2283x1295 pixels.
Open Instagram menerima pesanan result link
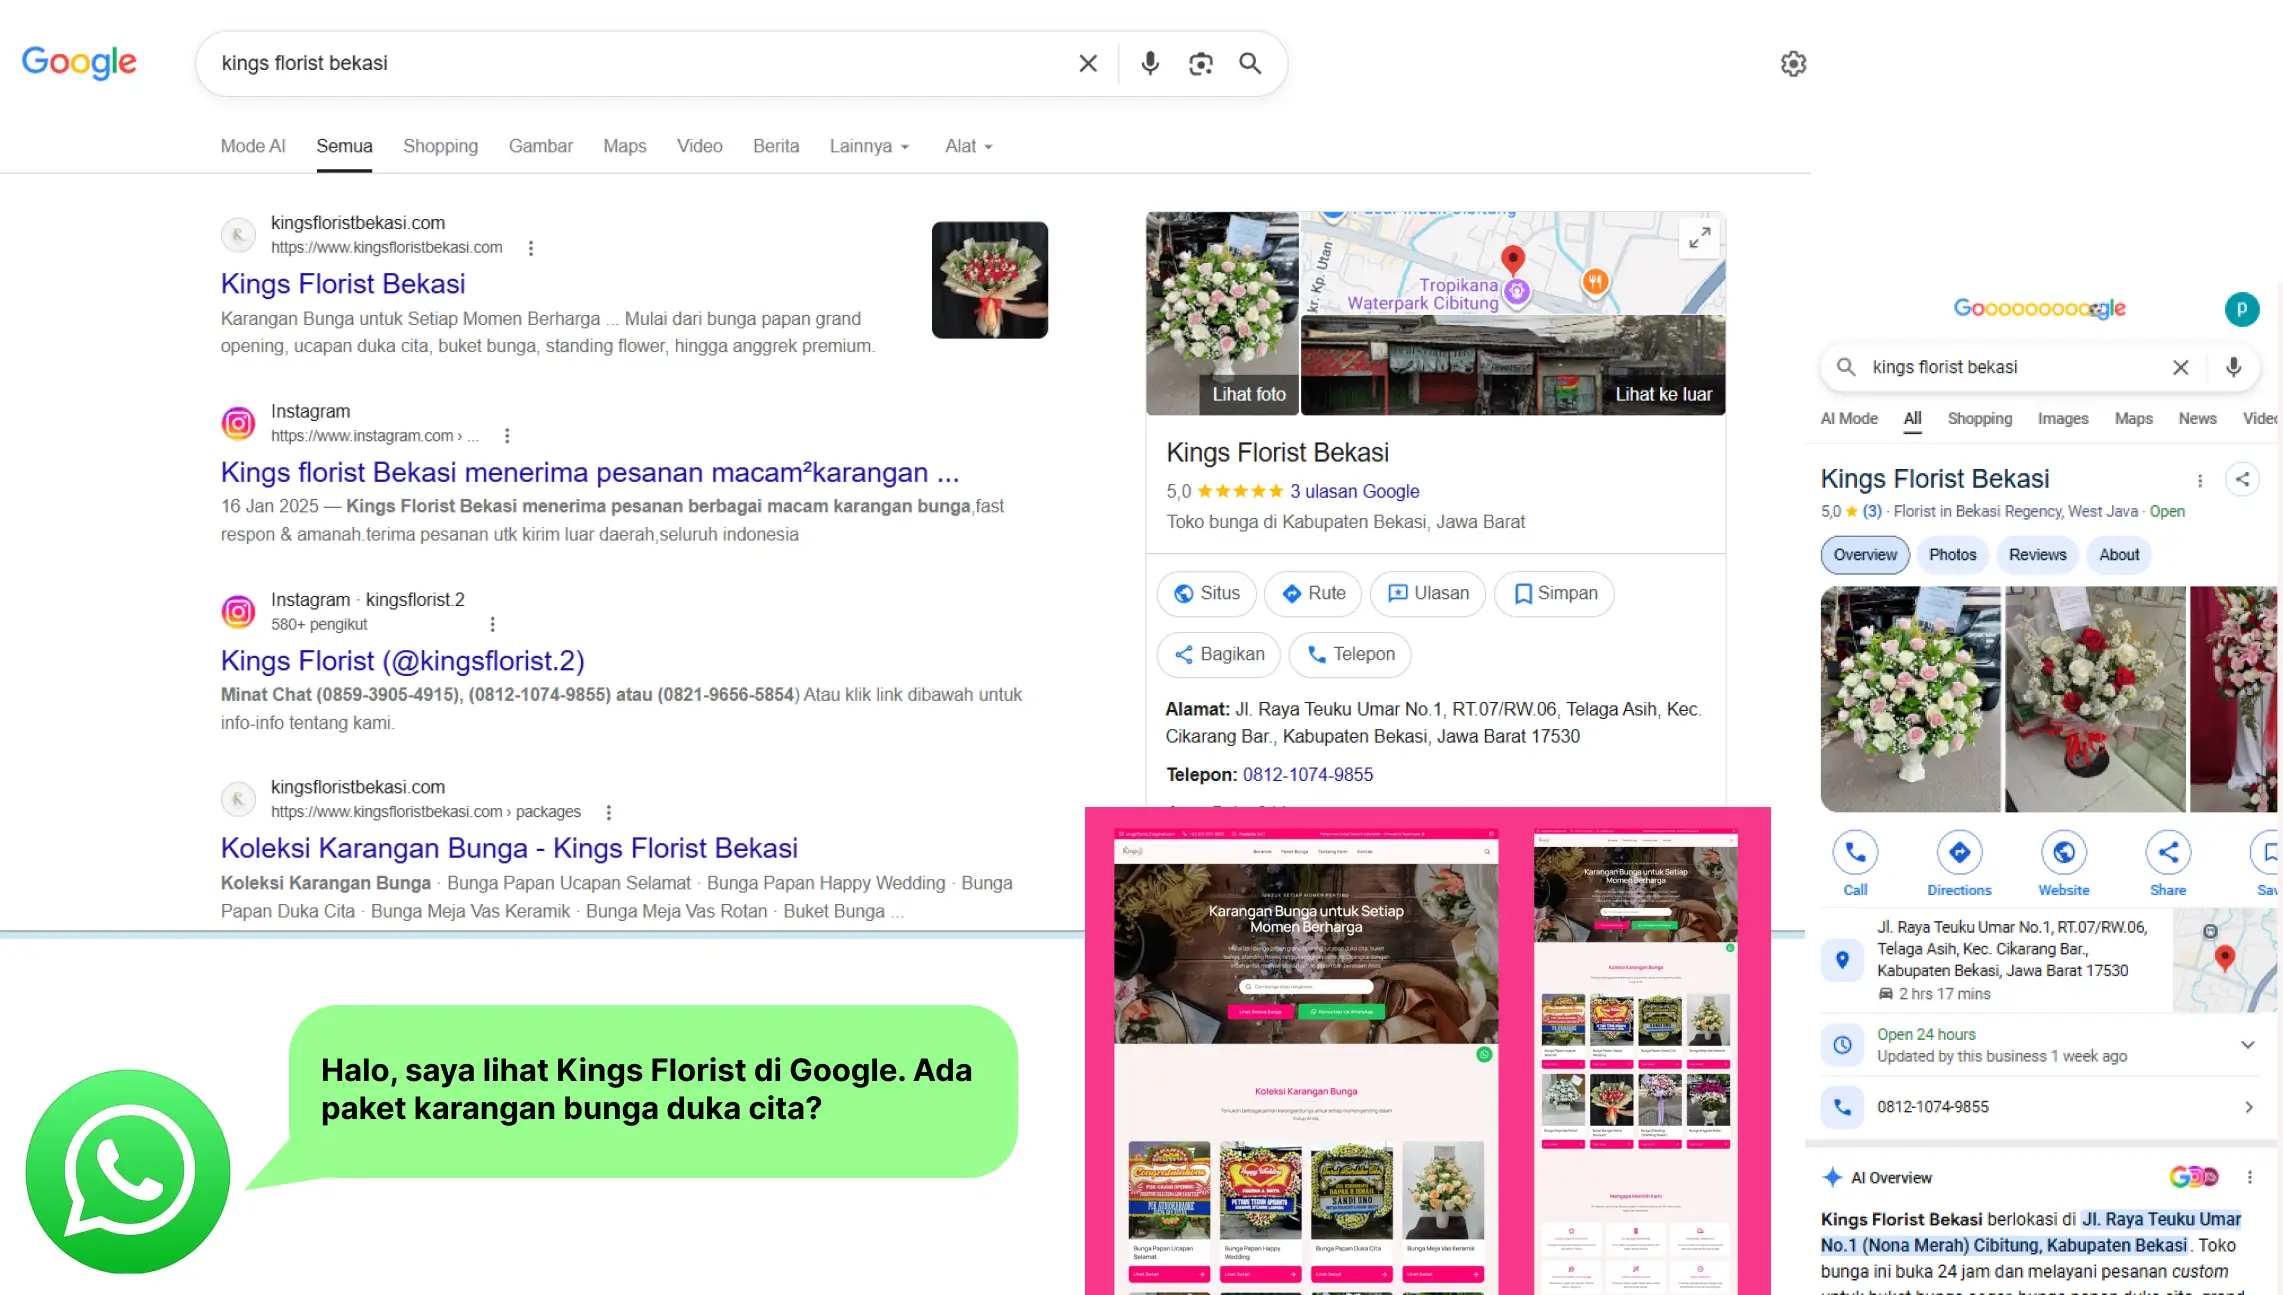589,472
